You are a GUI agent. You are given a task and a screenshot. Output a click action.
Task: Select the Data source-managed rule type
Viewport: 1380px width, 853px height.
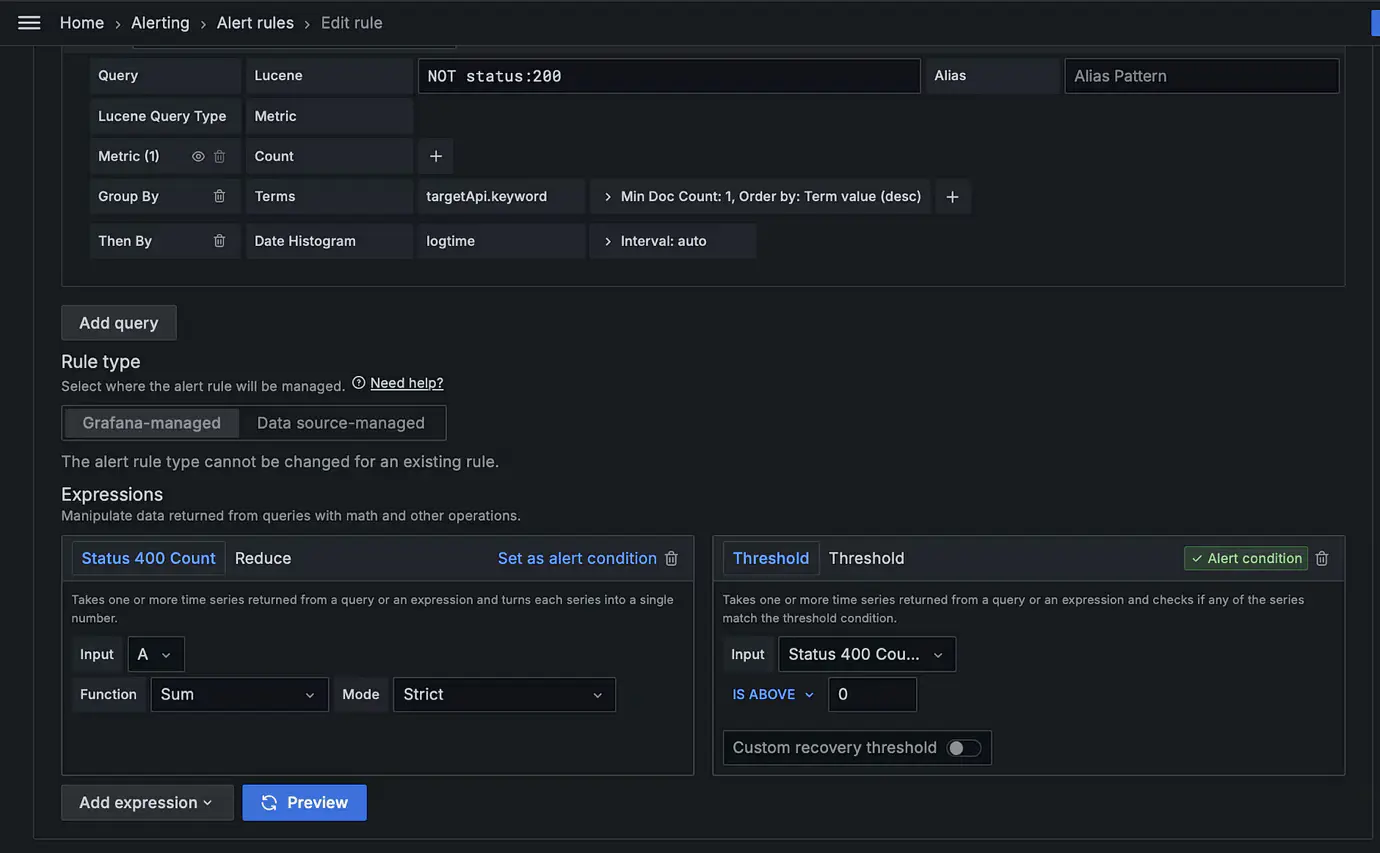coord(341,423)
